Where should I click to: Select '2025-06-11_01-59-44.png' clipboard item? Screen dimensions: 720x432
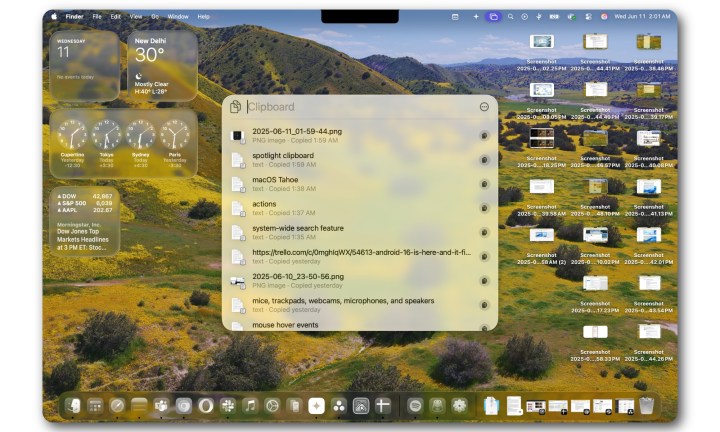click(350, 136)
